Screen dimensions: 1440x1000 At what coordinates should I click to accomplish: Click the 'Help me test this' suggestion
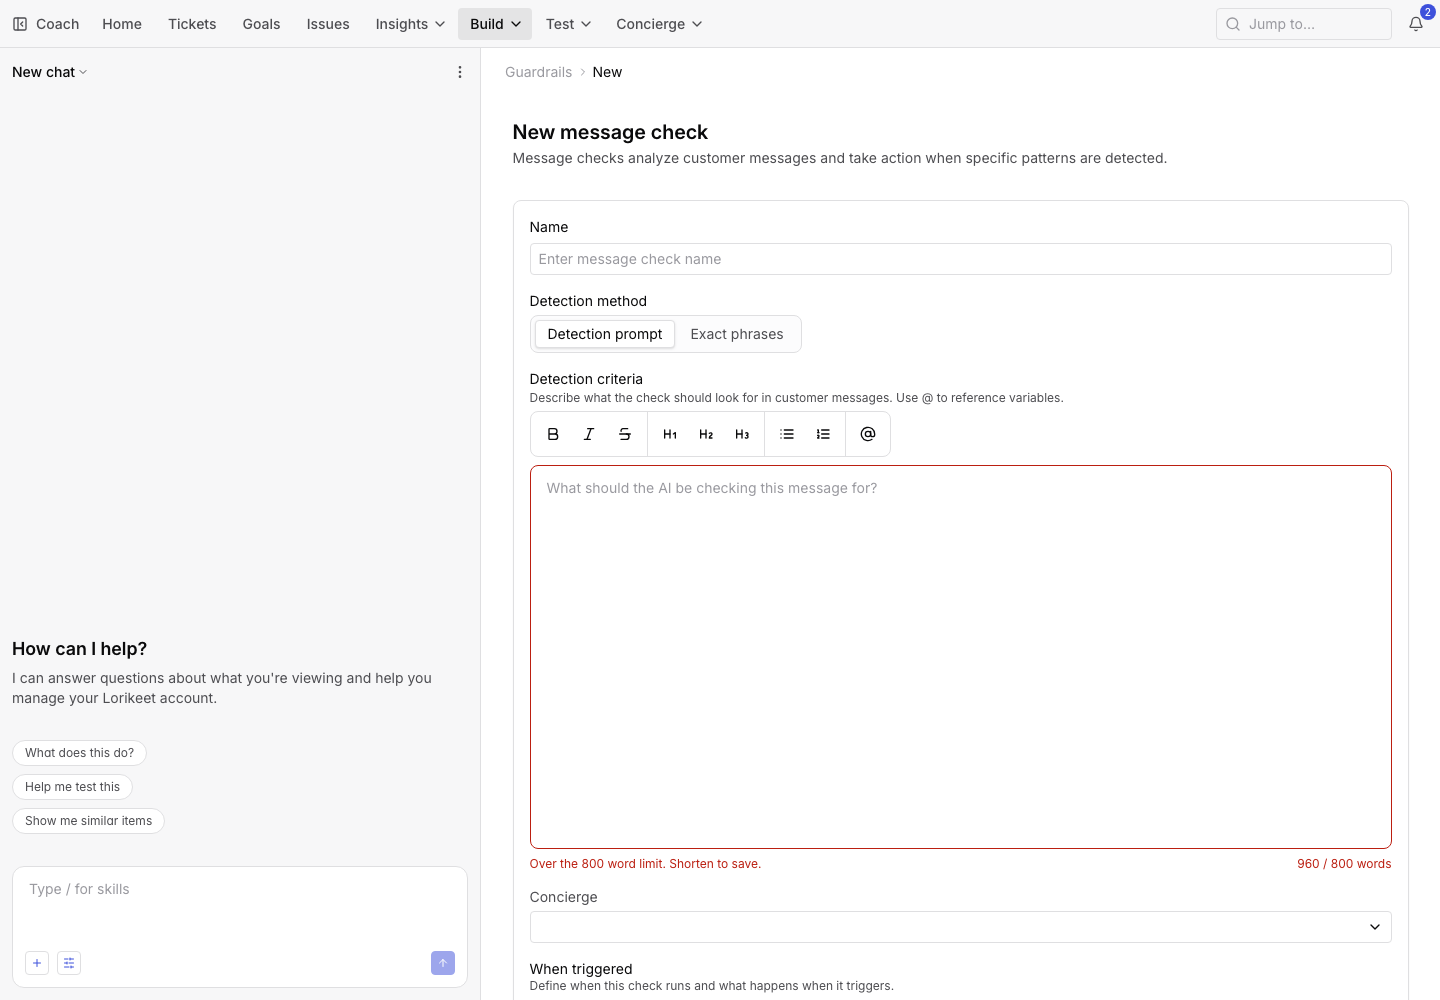point(72,787)
